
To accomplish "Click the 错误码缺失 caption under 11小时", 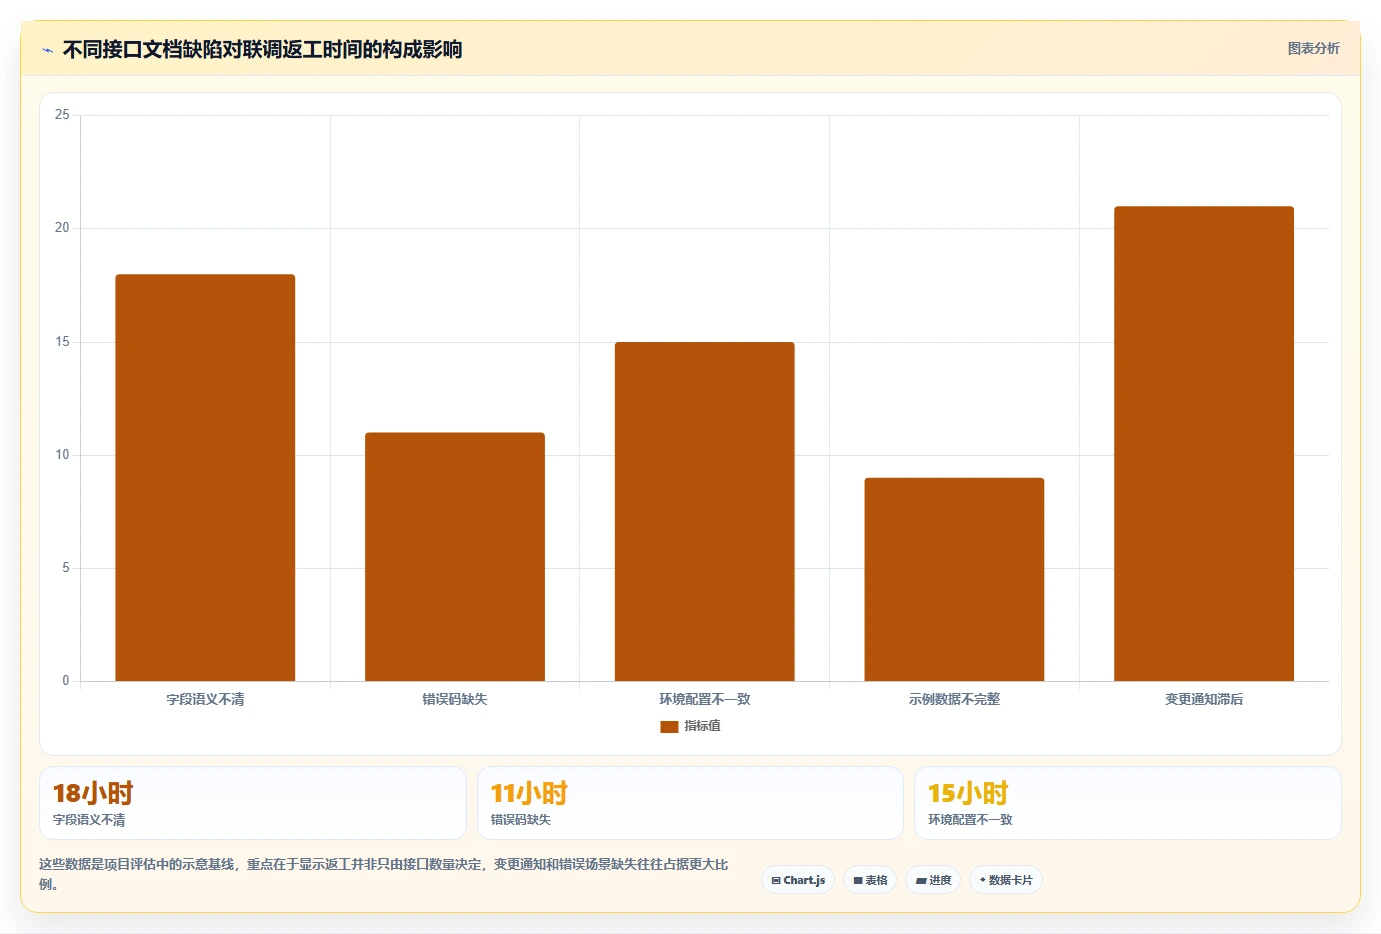I will [x=520, y=820].
